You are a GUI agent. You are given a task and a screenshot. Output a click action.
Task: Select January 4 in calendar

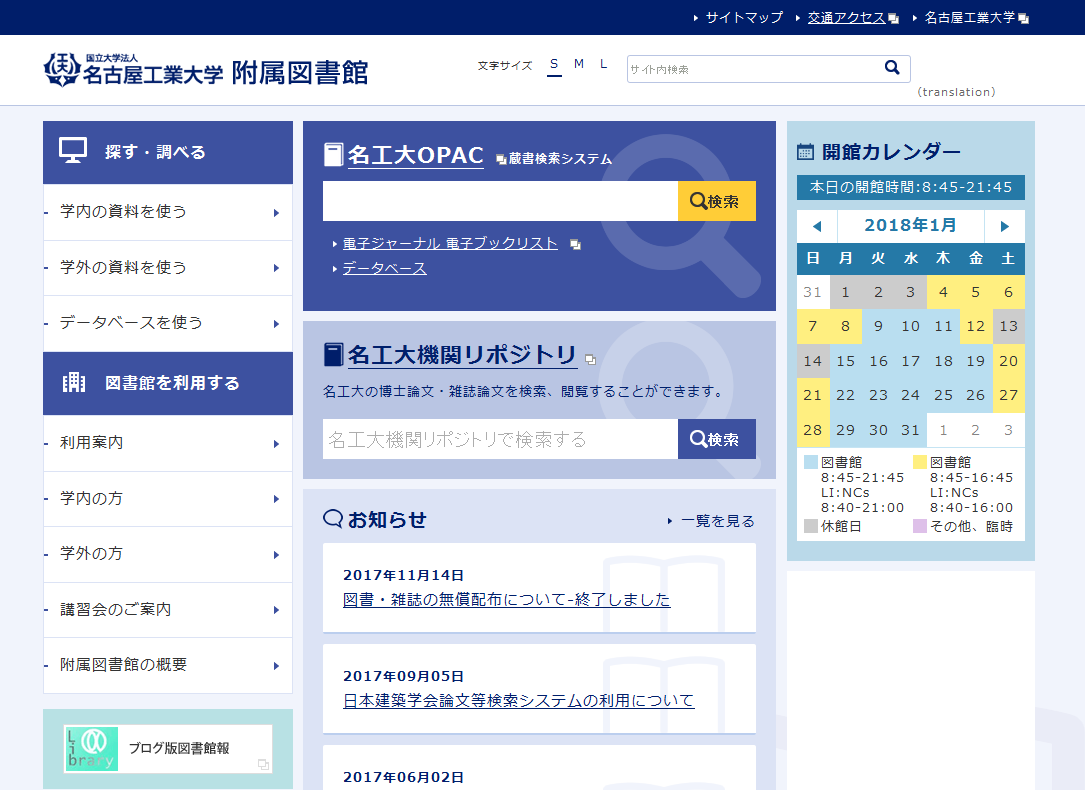pos(942,292)
